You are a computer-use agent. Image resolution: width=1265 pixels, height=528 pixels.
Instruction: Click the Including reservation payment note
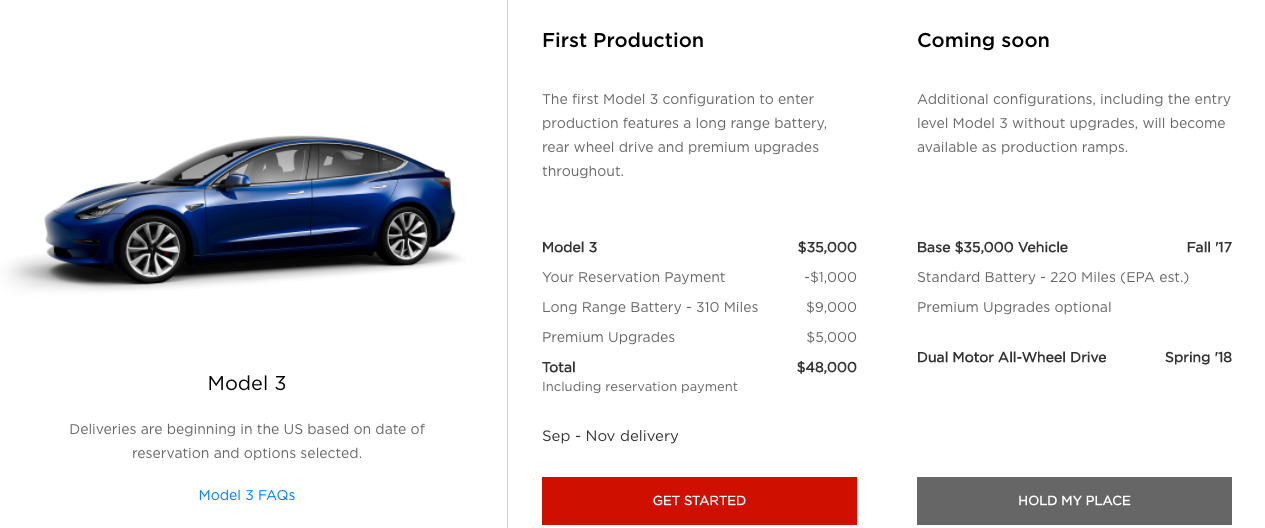(x=640, y=386)
